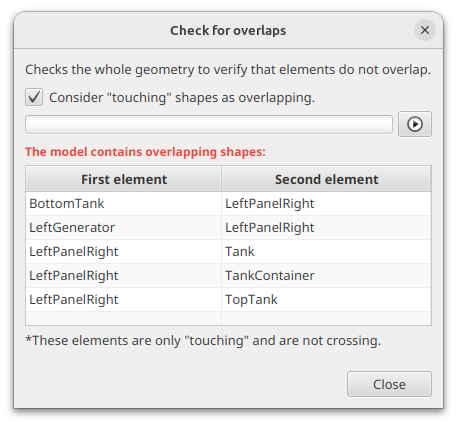Select BottomTank in first row
This screenshot has height=425, width=457.
(124, 204)
